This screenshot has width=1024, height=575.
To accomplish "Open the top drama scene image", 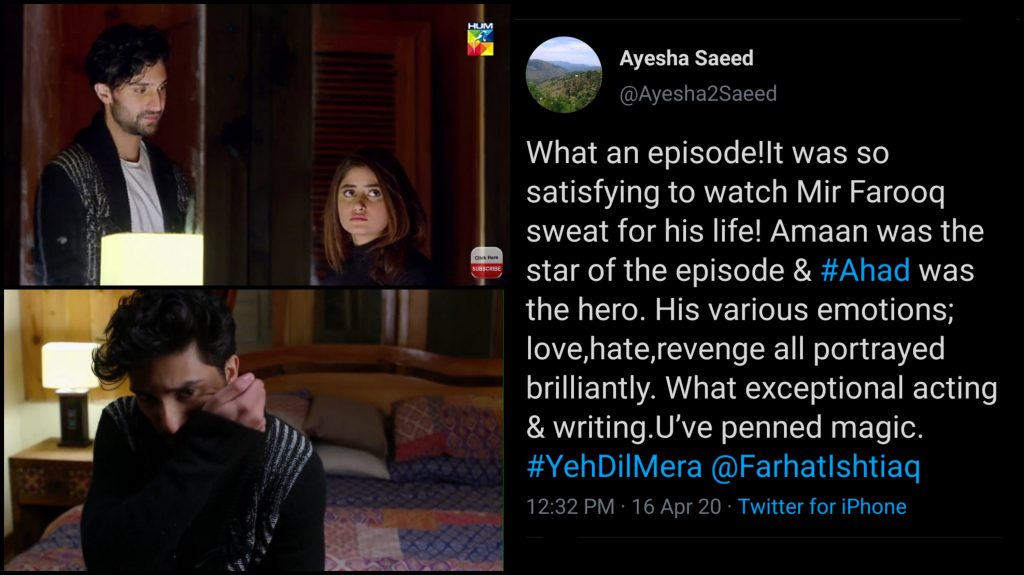I will [257, 144].
